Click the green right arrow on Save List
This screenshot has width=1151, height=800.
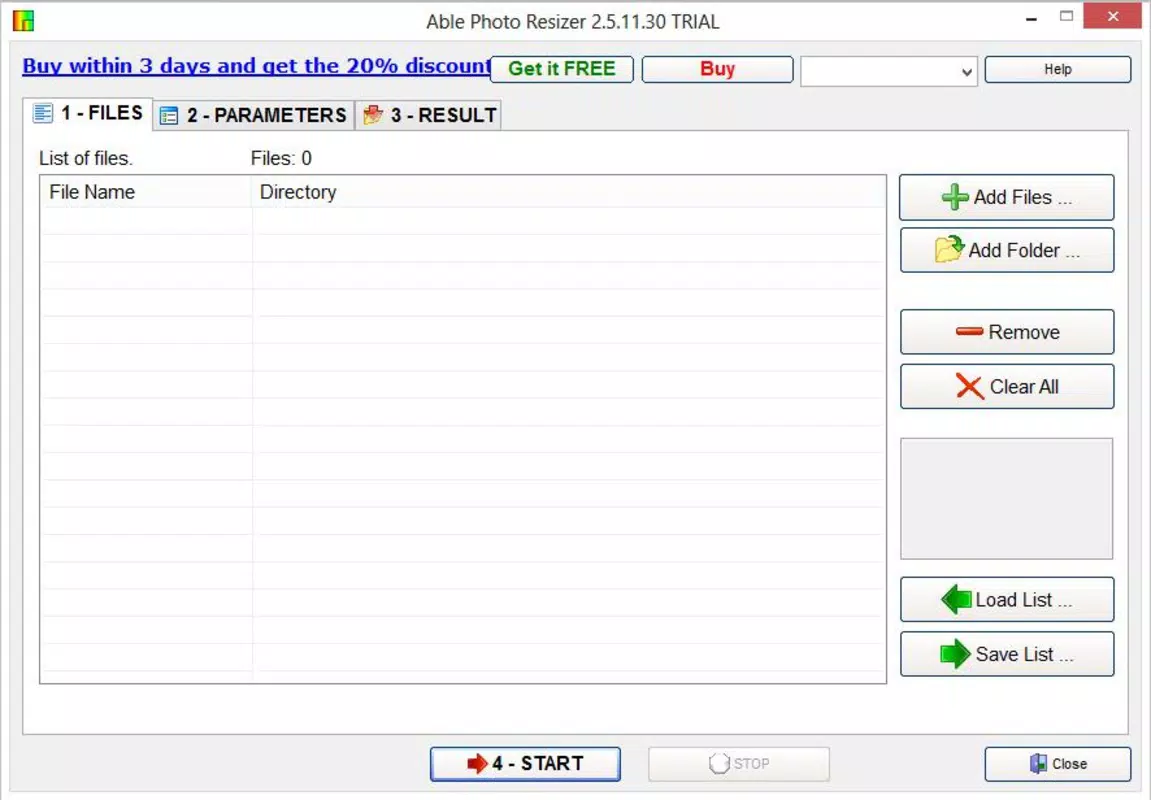[x=955, y=653]
